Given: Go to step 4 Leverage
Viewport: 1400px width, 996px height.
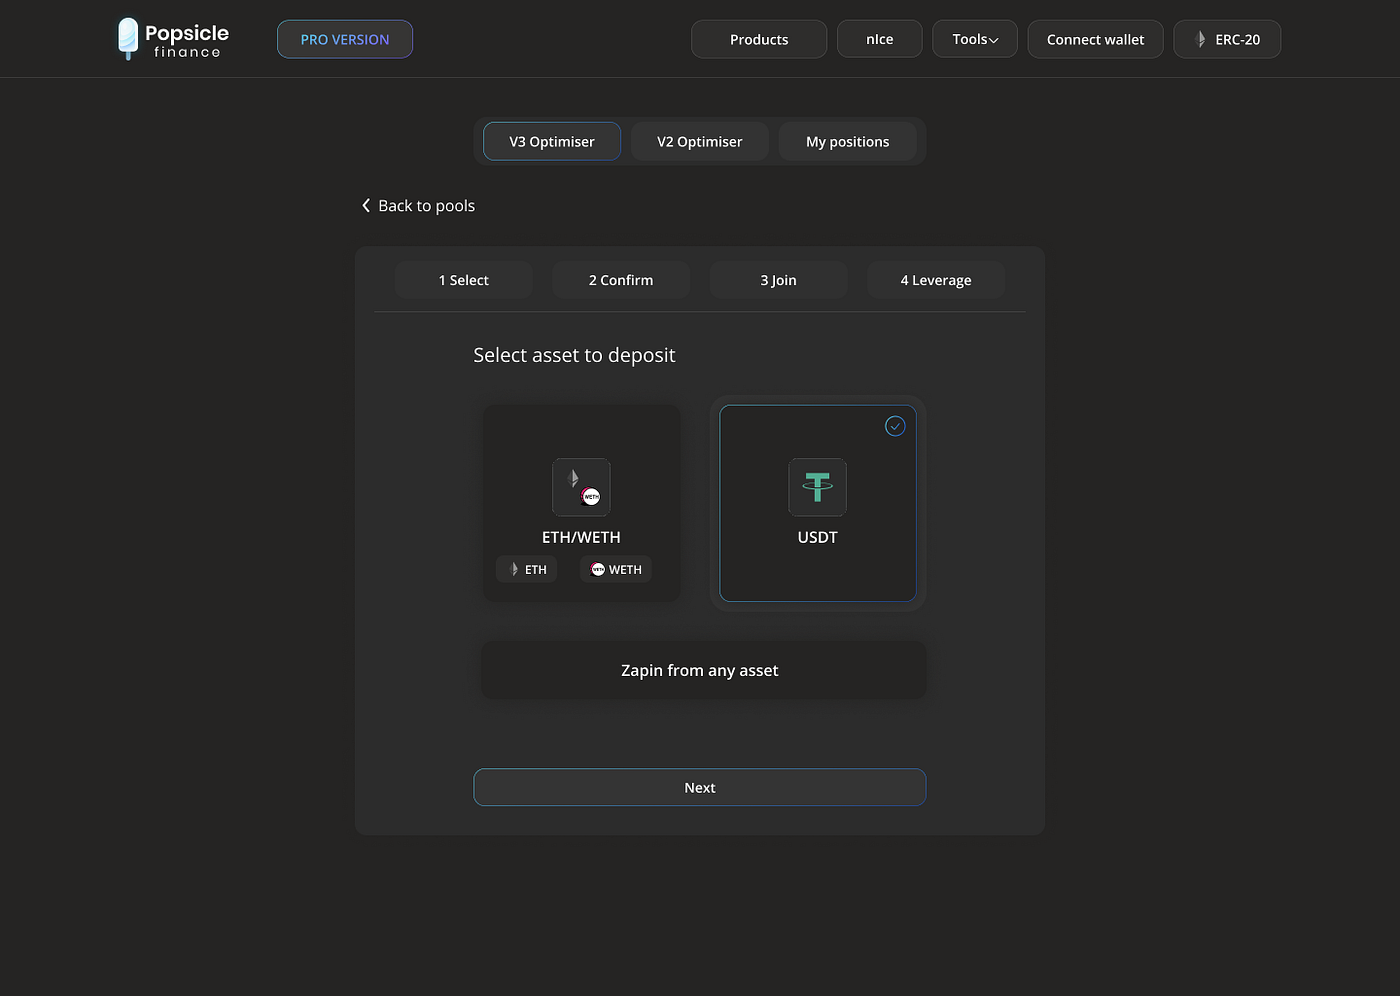Looking at the screenshot, I should (936, 280).
